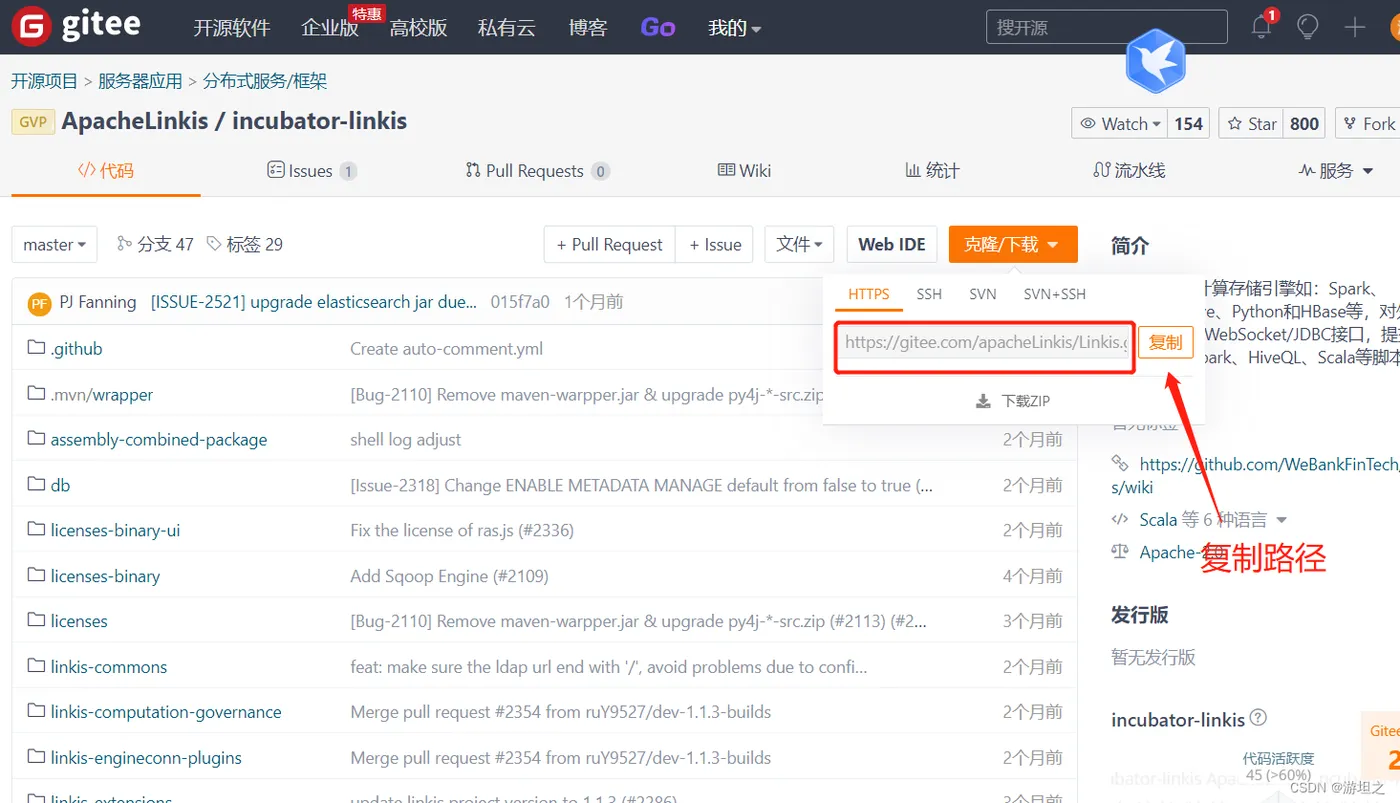Expand the 服务 menu
Screen dimensions: 1400x803
(1336, 171)
